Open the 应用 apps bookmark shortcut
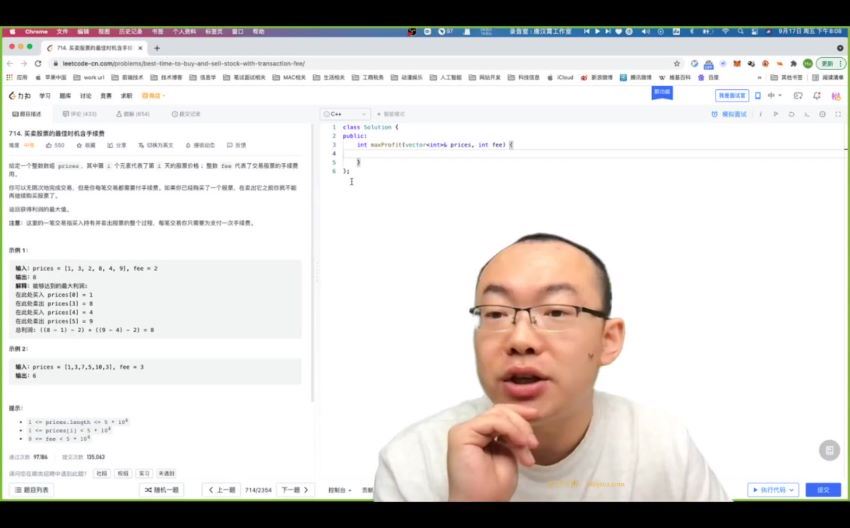Viewport: 850px width, 528px height. tap(17, 78)
